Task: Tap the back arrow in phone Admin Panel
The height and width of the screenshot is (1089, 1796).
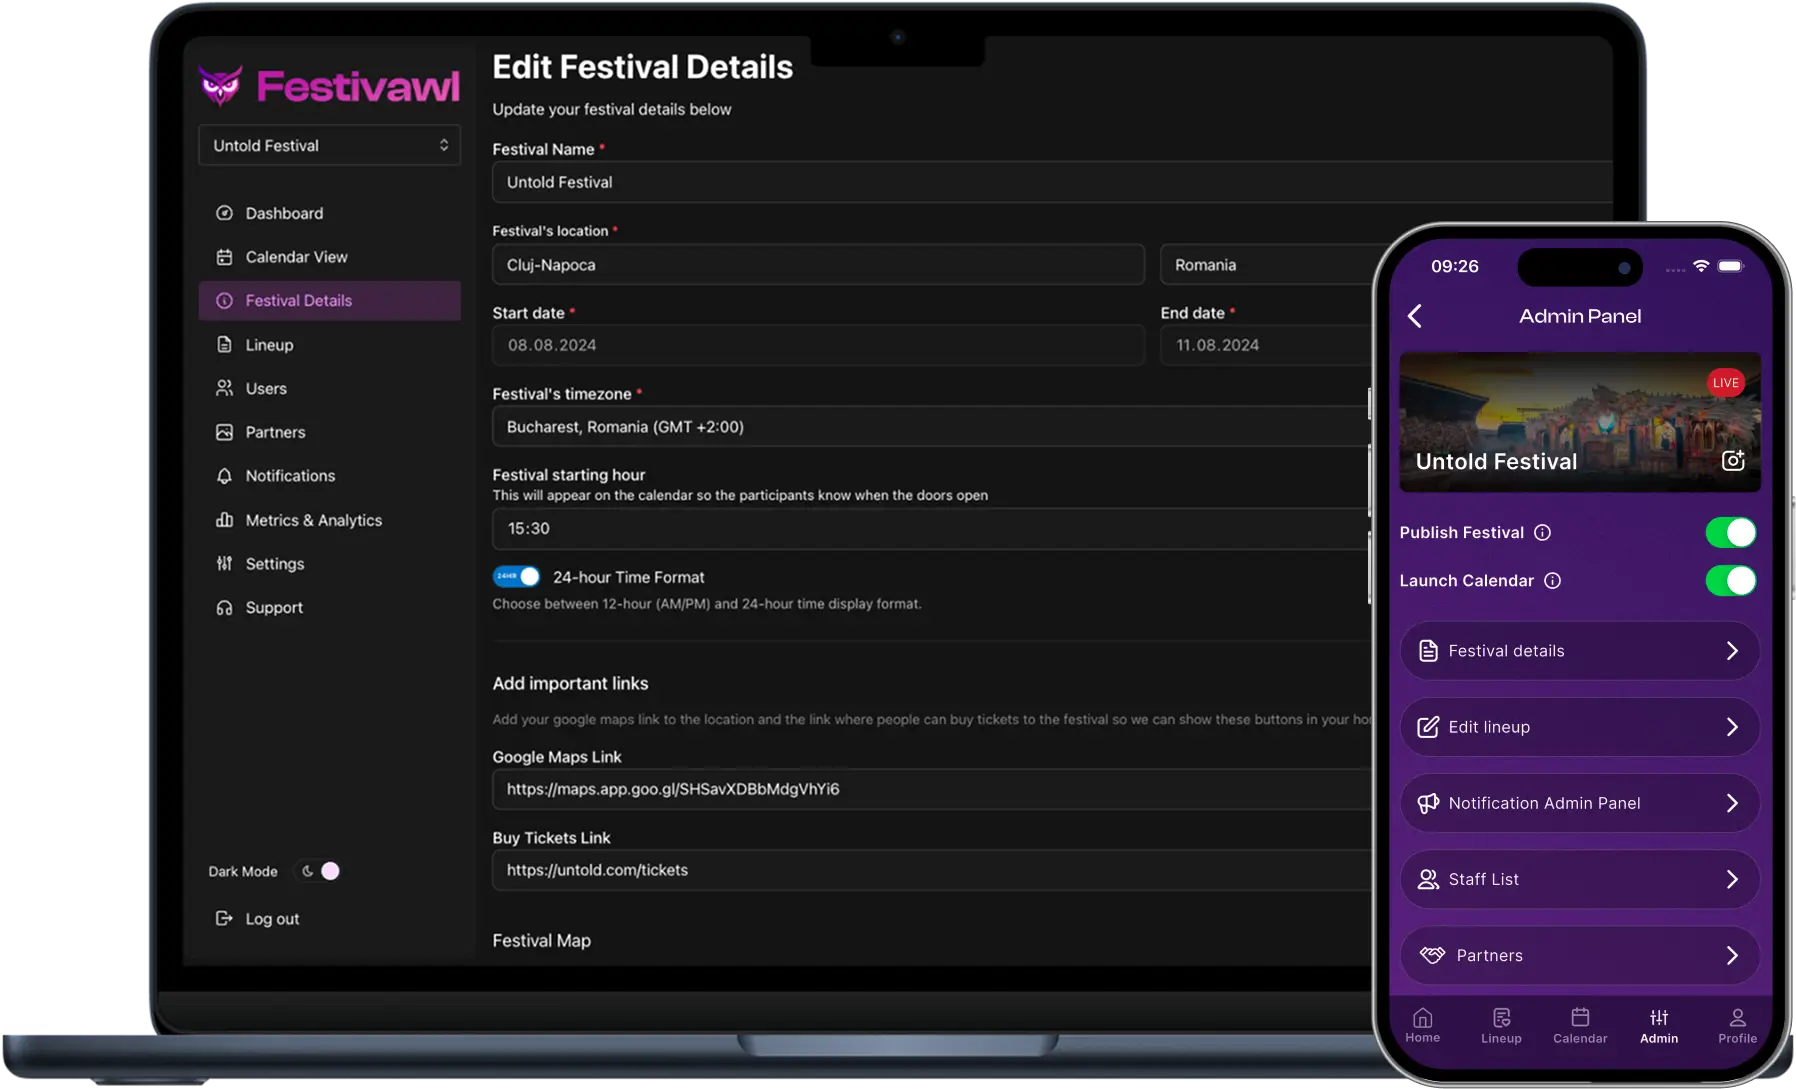Action: [x=1415, y=316]
